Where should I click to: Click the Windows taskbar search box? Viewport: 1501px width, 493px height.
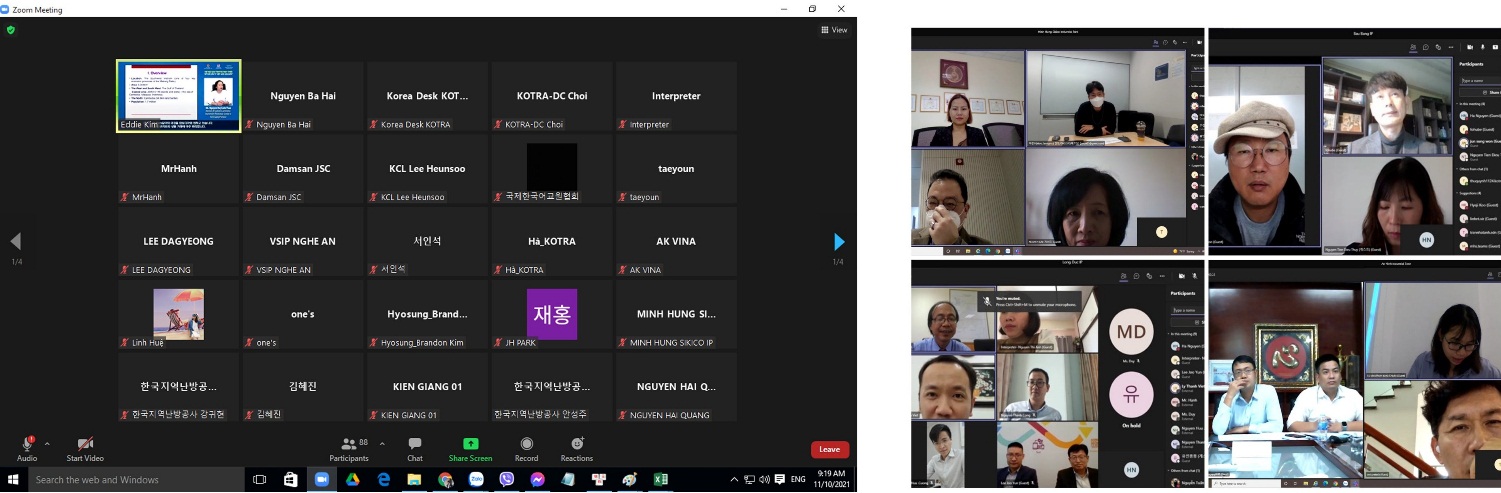pos(130,480)
